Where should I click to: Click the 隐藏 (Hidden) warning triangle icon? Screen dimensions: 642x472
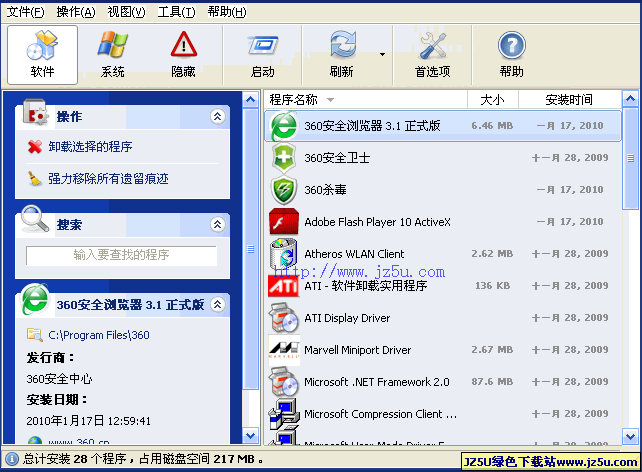tap(183, 44)
